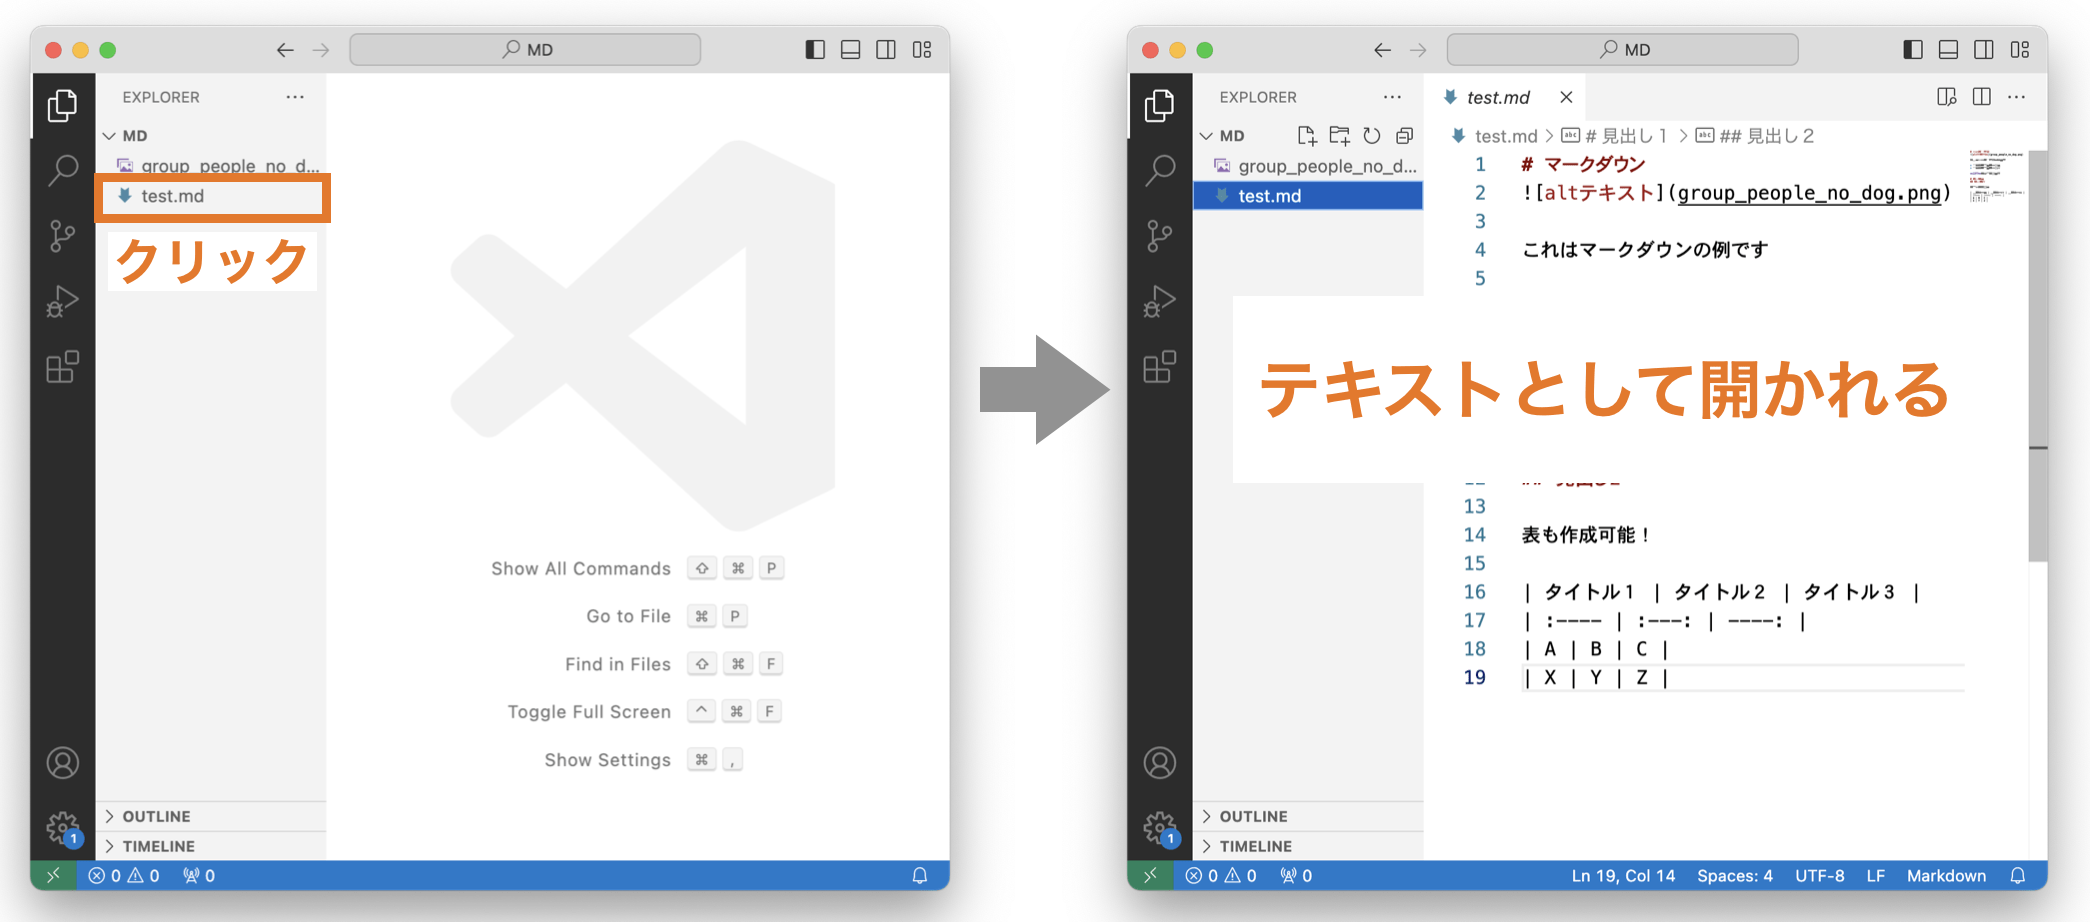Collapse all folders in right Explorer
This screenshot has width=2090, height=922.
(x=1404, y=135)
